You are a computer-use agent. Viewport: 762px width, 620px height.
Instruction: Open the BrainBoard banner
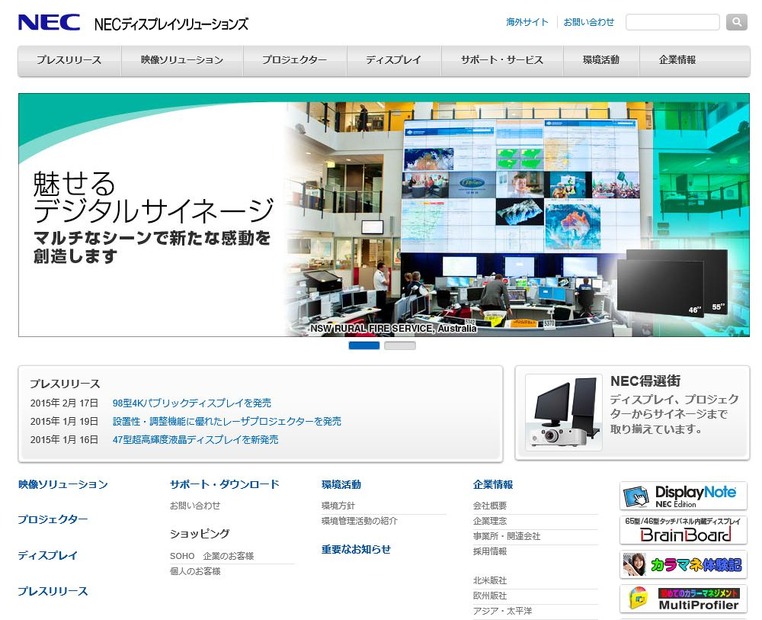pos(683,530)
